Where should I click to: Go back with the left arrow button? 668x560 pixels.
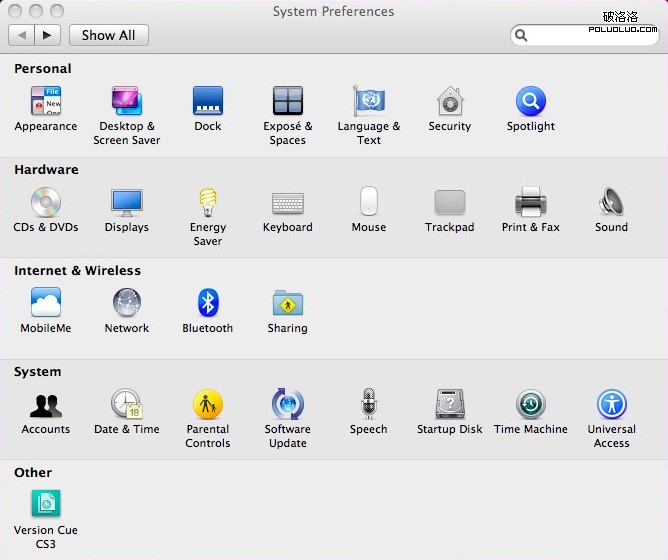pos(21,35)
